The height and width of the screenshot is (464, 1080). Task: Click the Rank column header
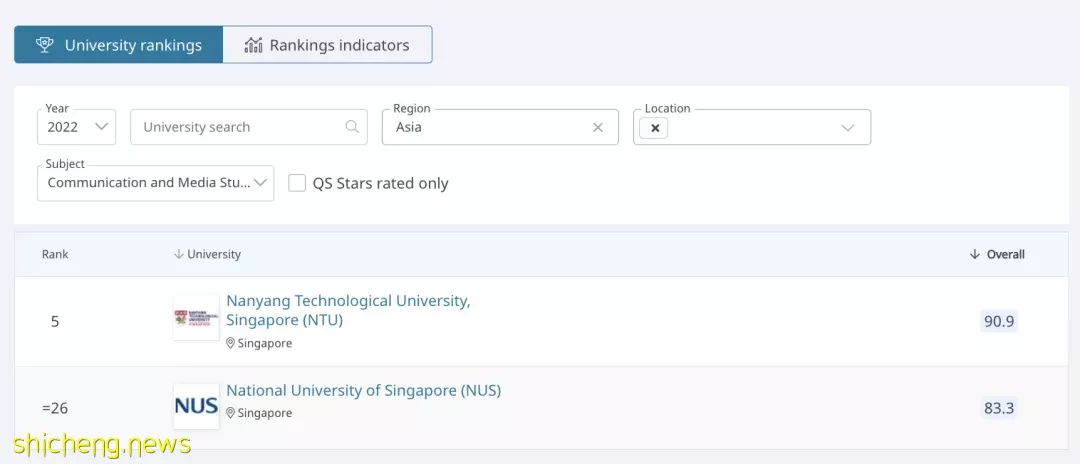click(x=55, y=254)
